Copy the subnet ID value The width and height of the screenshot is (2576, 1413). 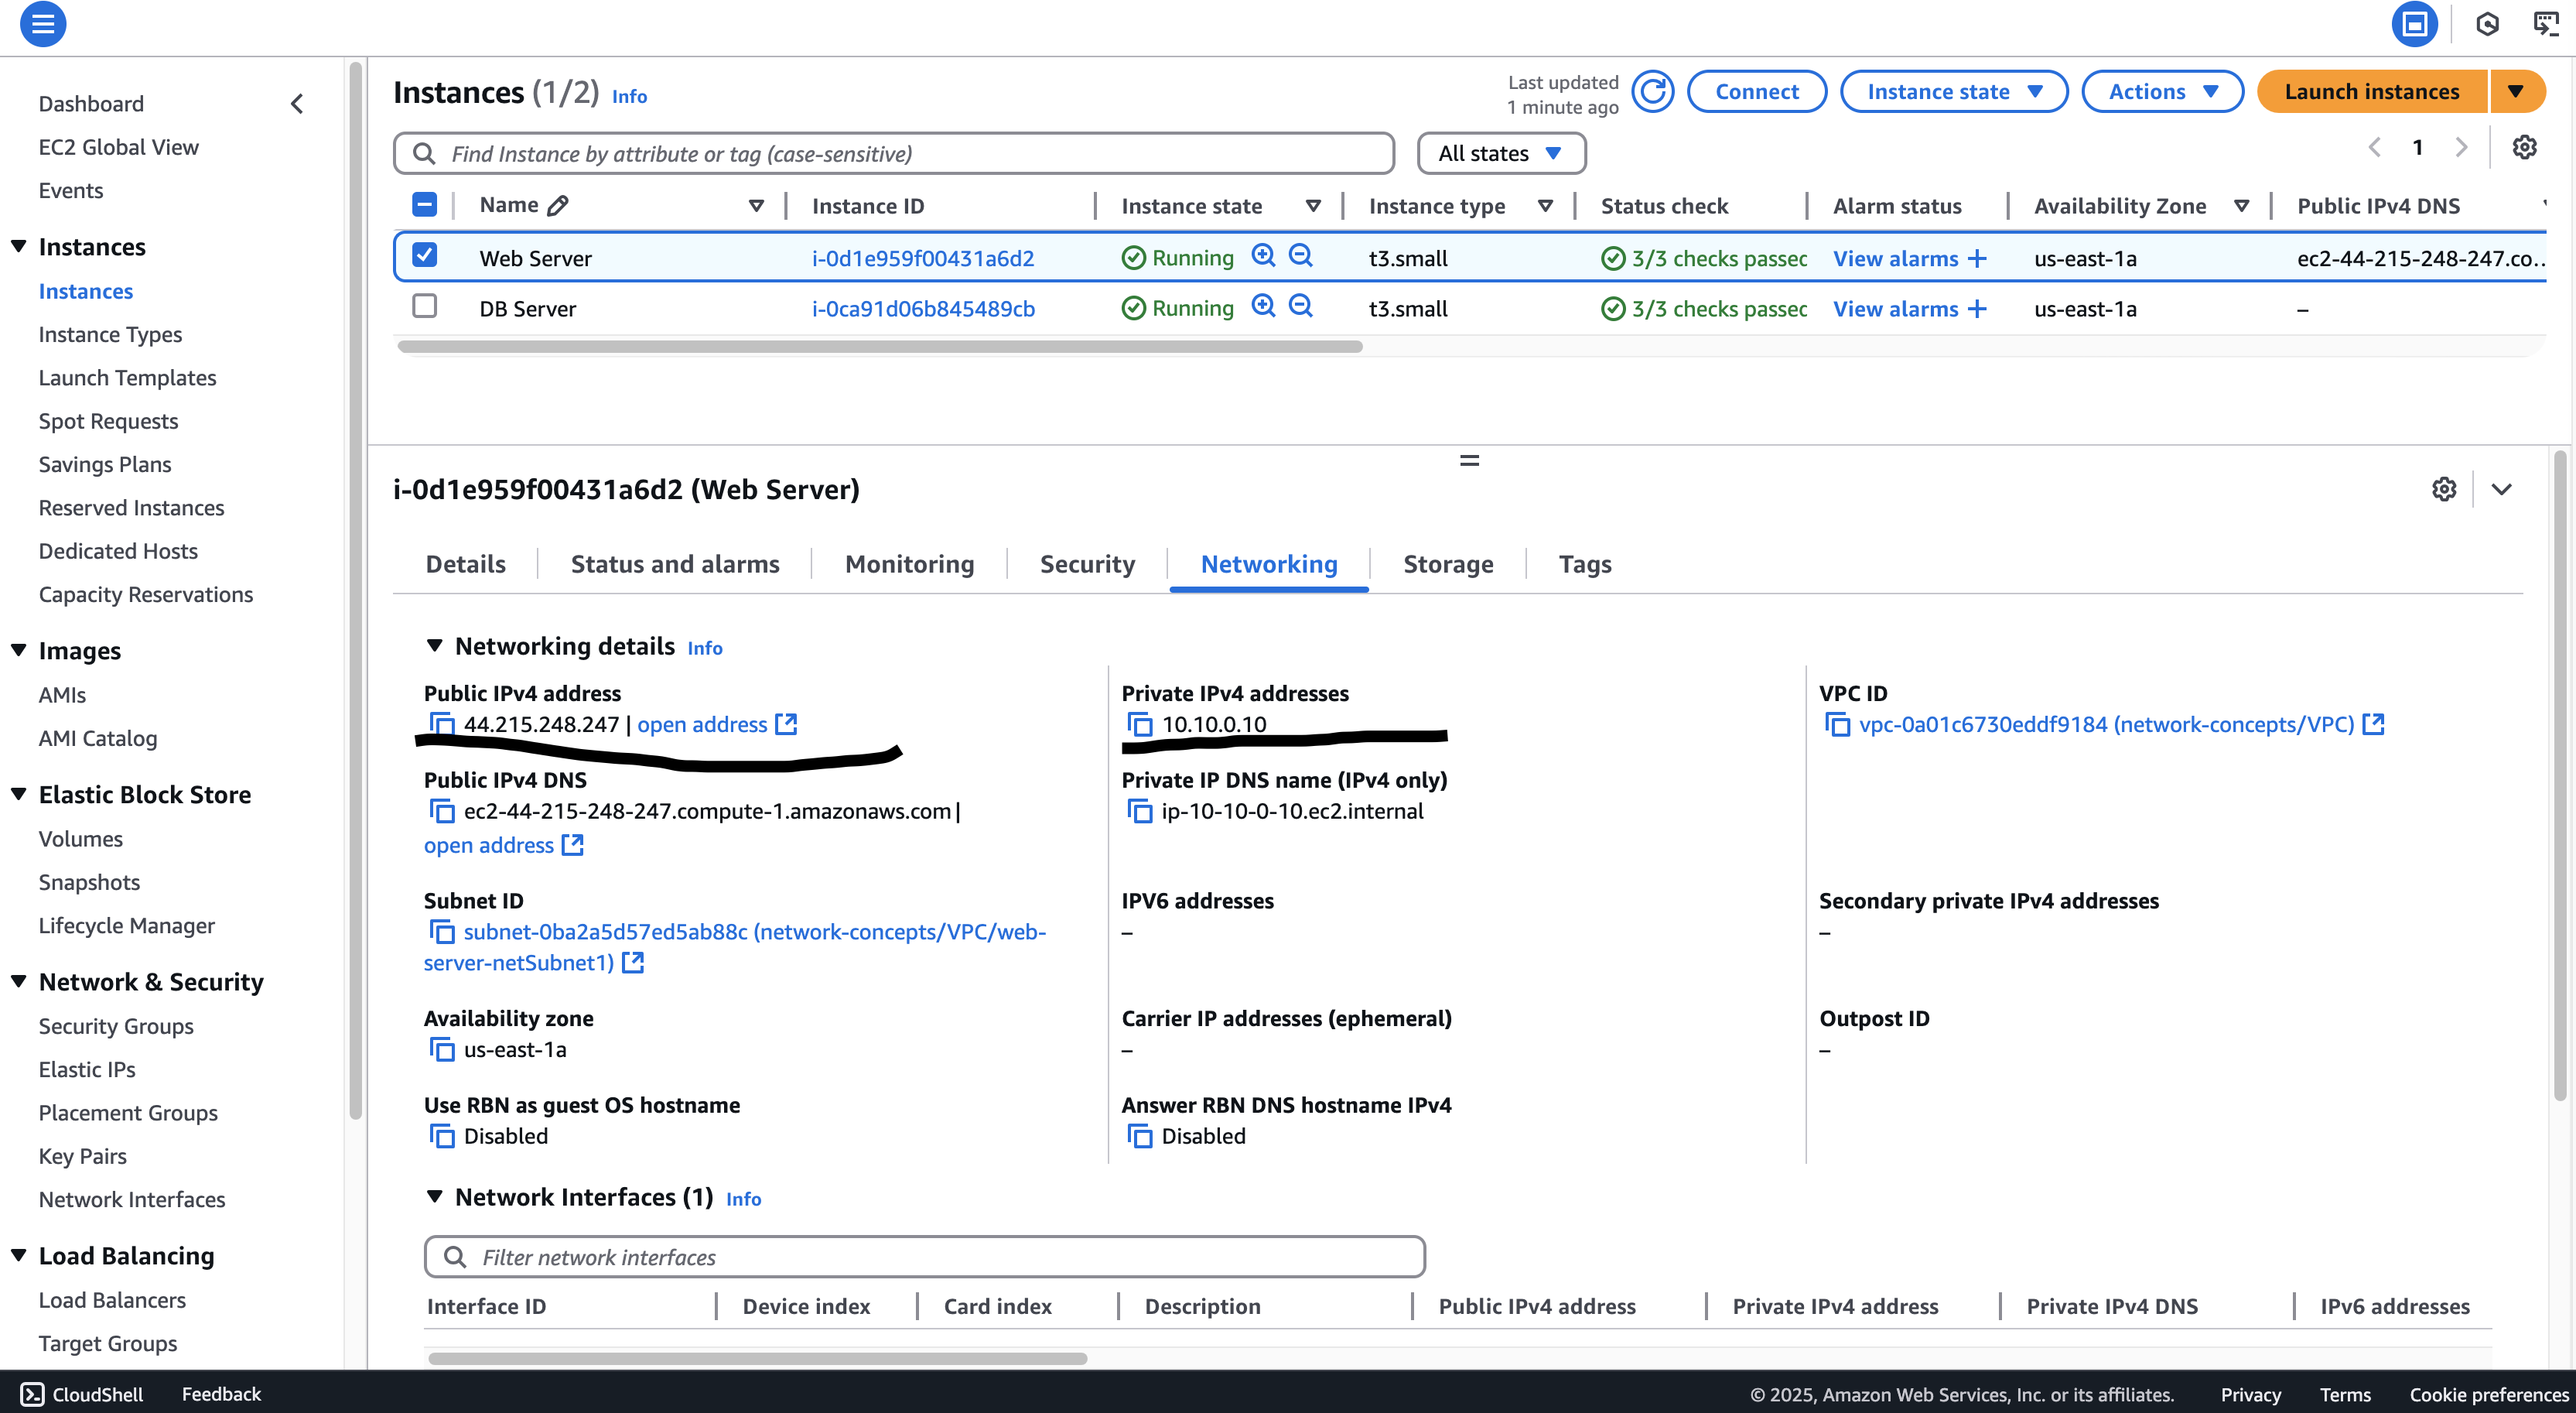tap(441, 932)
